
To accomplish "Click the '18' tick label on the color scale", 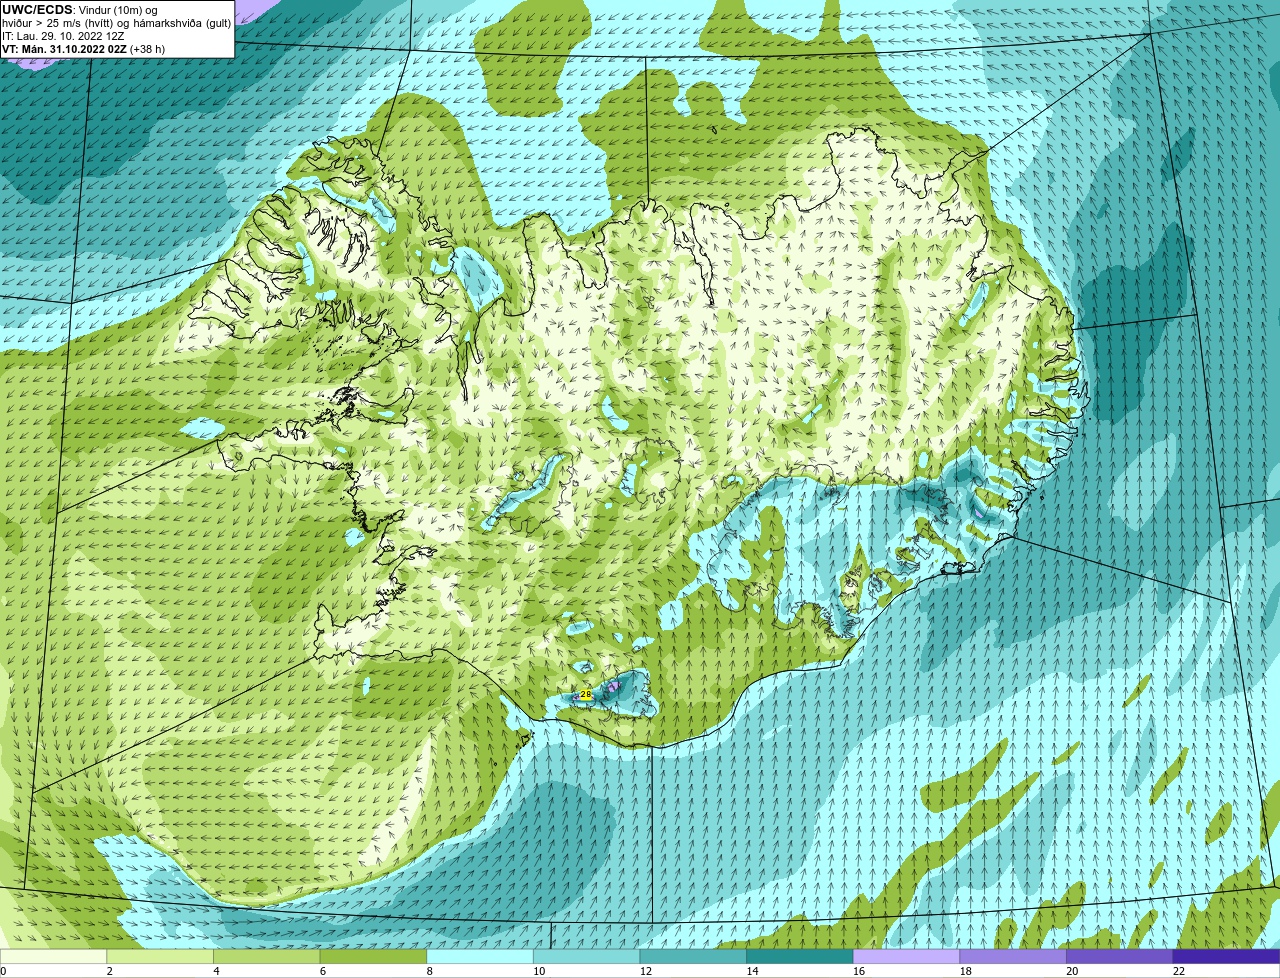I will coord(965,971).
